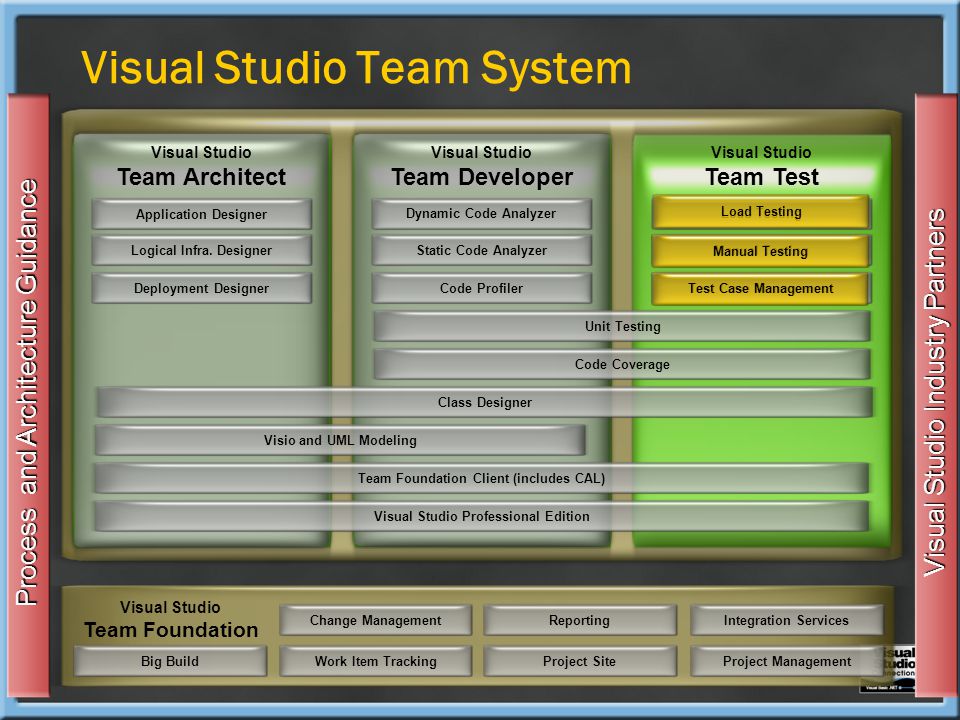Select the Dynamic Code Analyzer box
Image resolution: width=960 pixels, height=720 pixels.
point(481,214)
